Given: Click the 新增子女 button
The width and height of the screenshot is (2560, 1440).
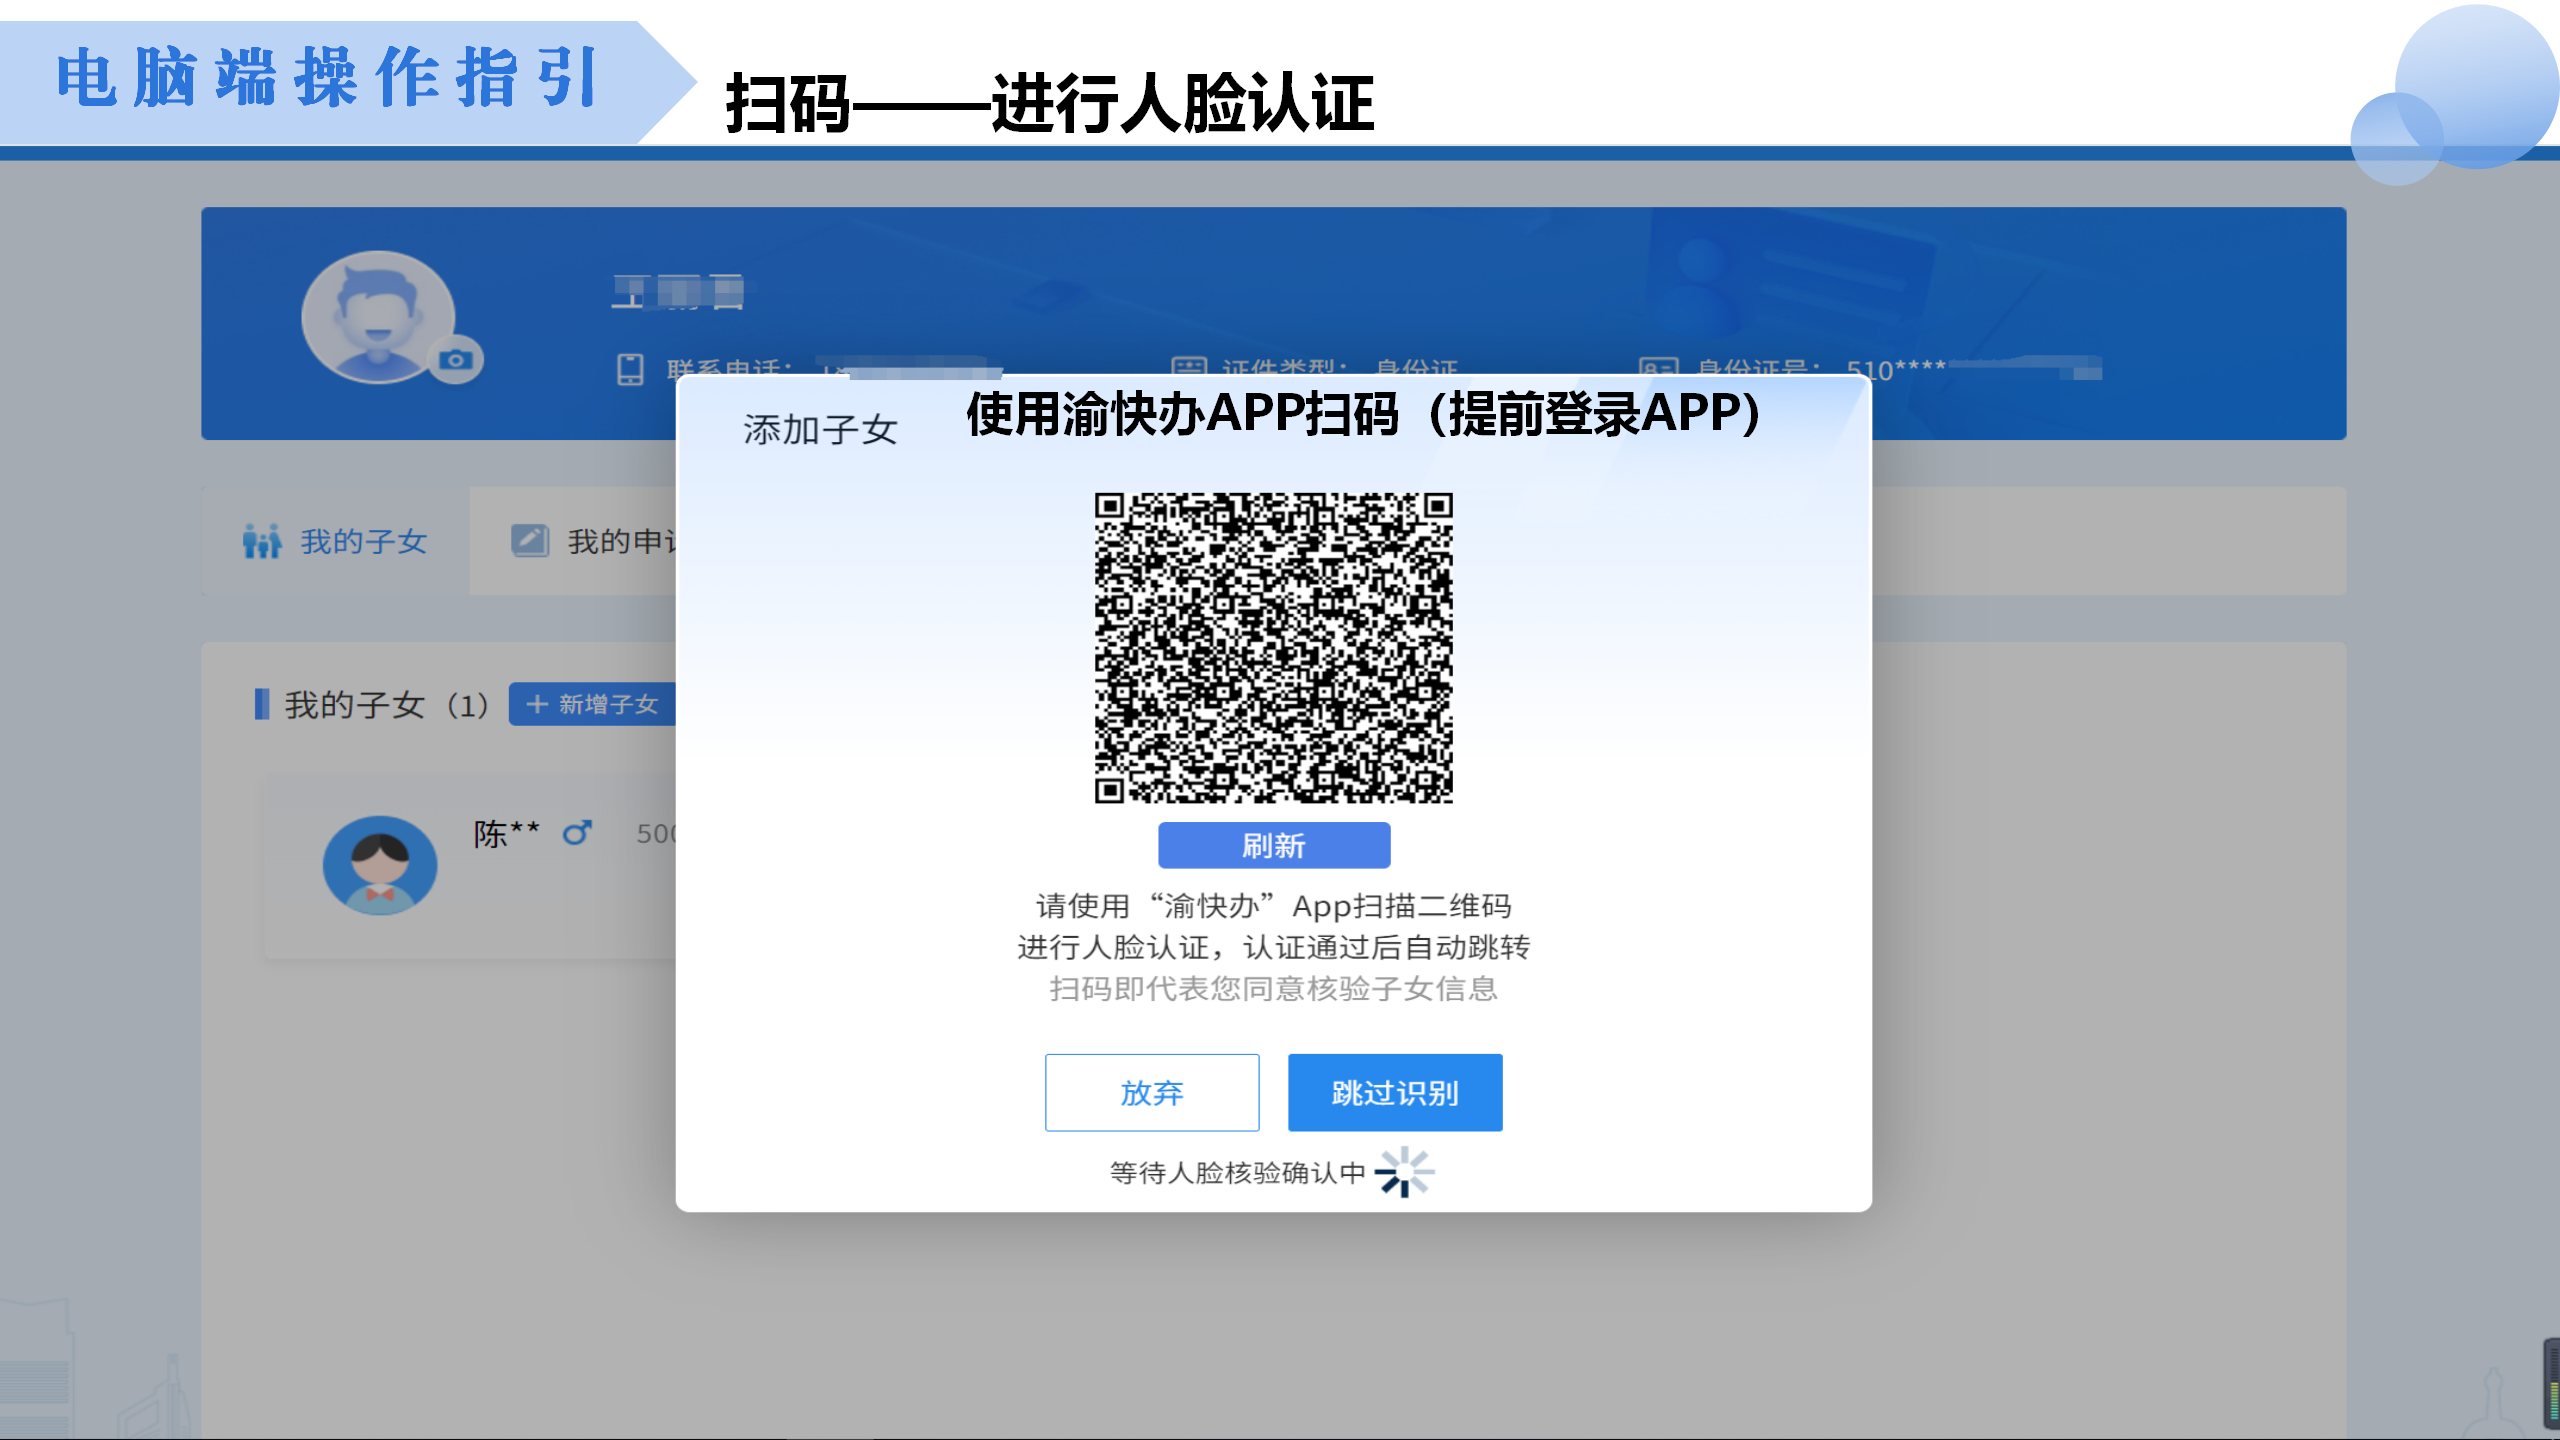Looking at the screenshot, I should pyautogui.click(x=592, y=704).
